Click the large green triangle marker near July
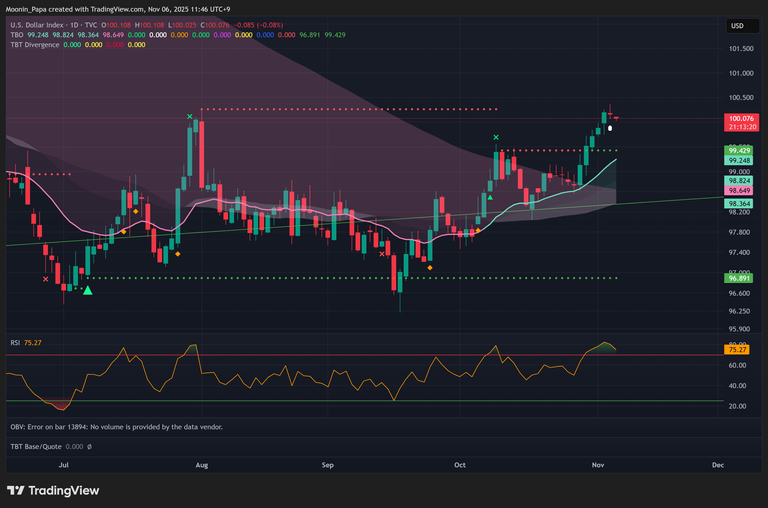 [x=88, y=290]
